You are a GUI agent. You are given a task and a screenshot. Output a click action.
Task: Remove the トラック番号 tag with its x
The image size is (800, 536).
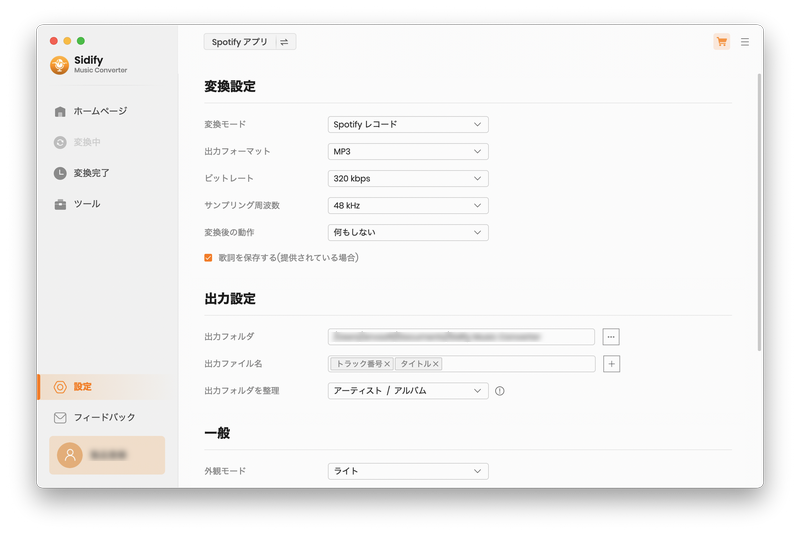tap(387, 364)
